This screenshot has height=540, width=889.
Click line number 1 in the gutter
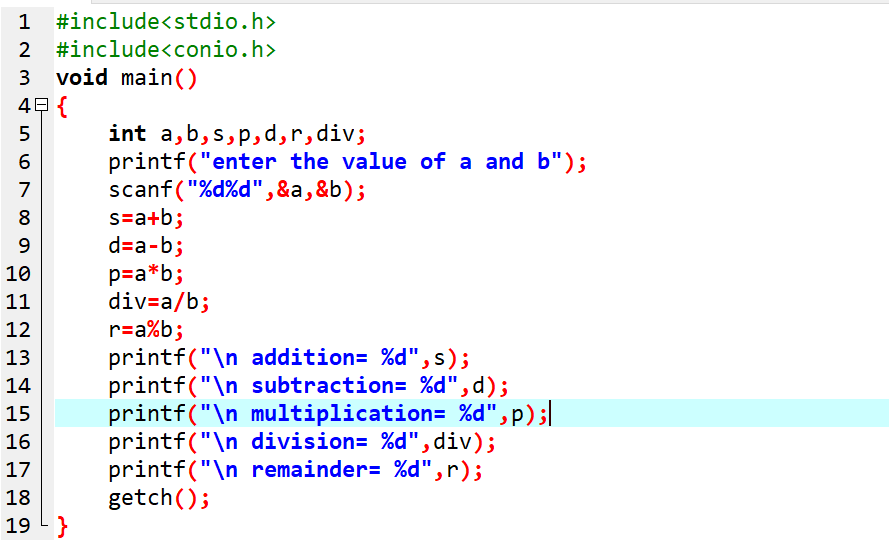coord(24,22)
